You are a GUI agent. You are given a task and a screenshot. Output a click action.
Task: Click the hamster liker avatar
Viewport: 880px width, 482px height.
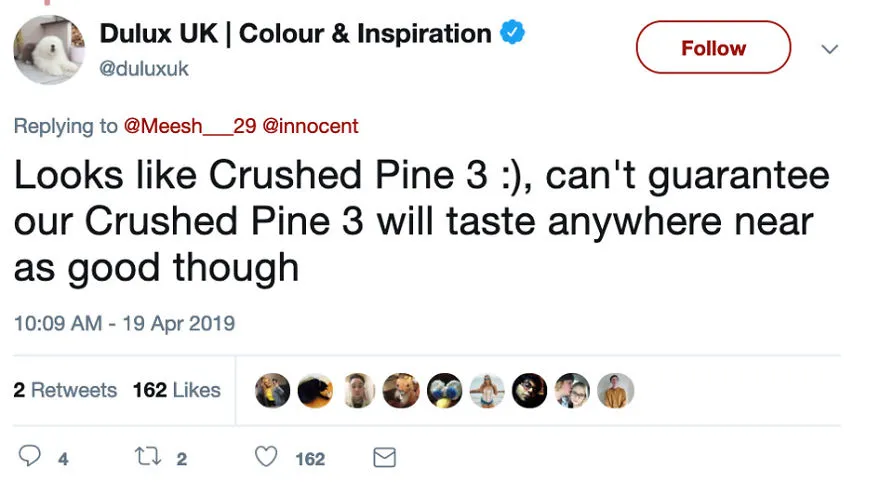click(x=401, y=391)
